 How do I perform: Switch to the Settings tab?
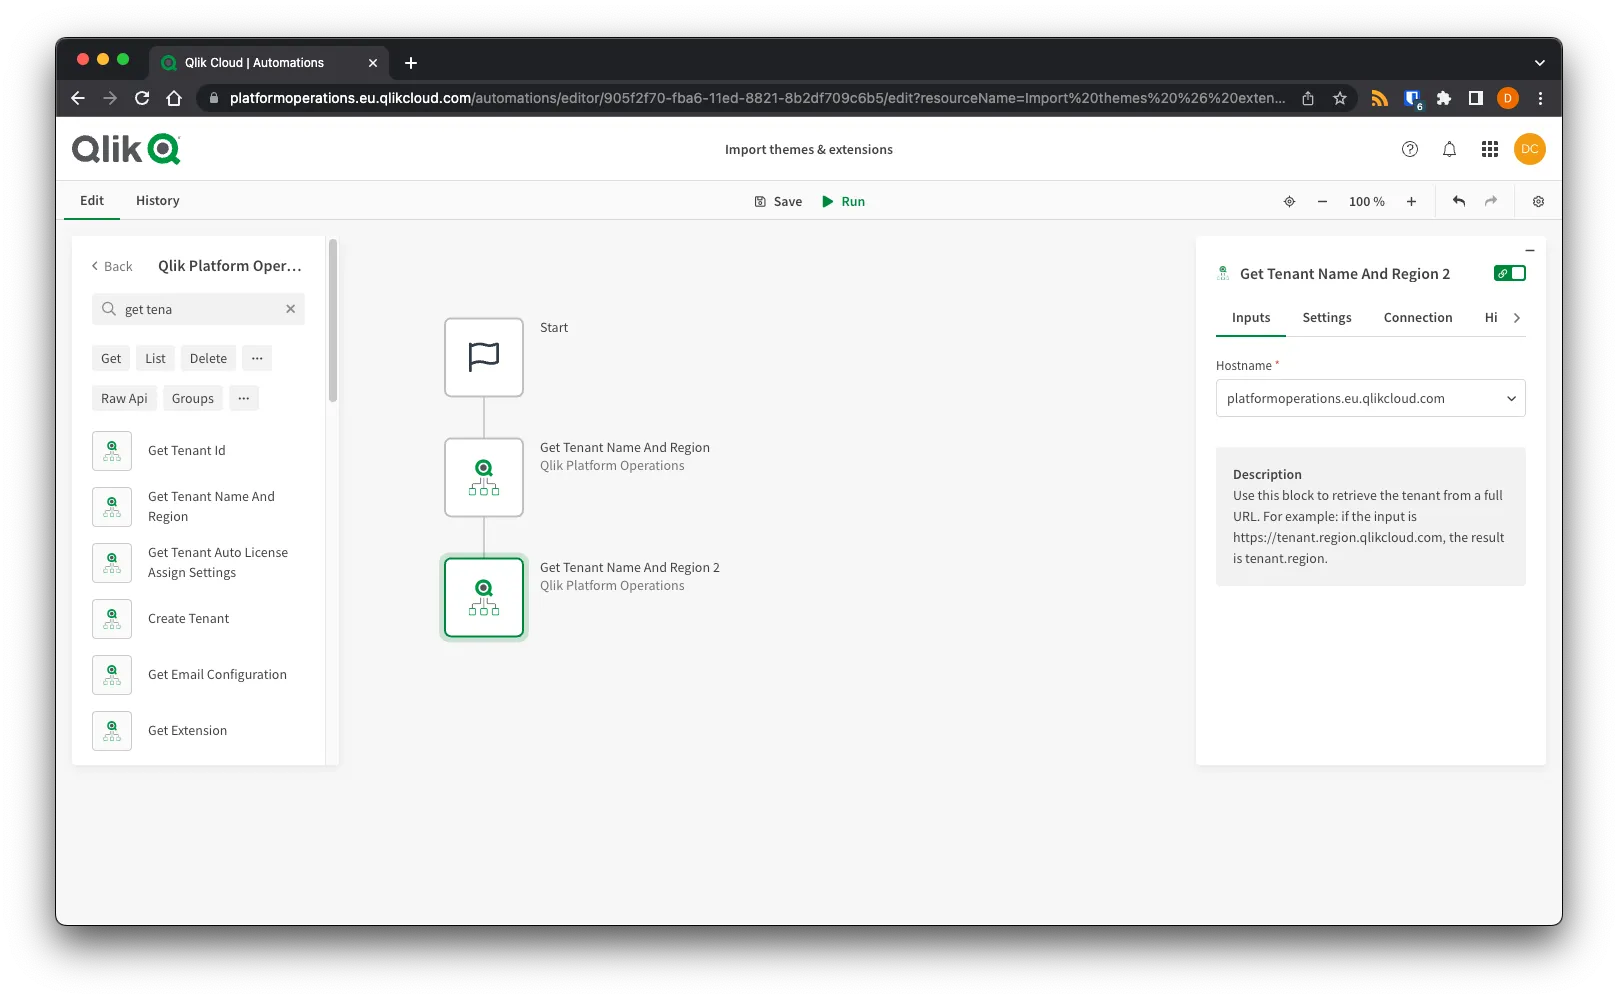tap(1326, 317)
